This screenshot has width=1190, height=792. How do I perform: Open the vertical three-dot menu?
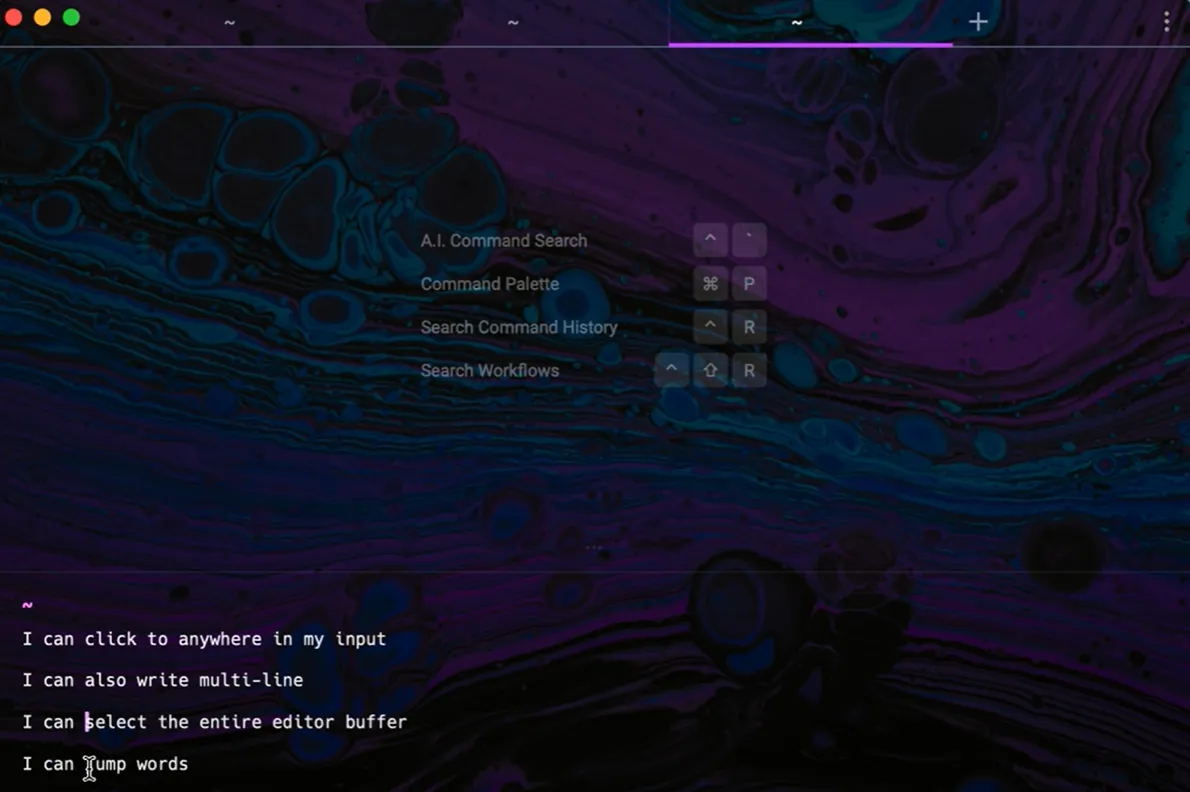[x=1166, y=22]
